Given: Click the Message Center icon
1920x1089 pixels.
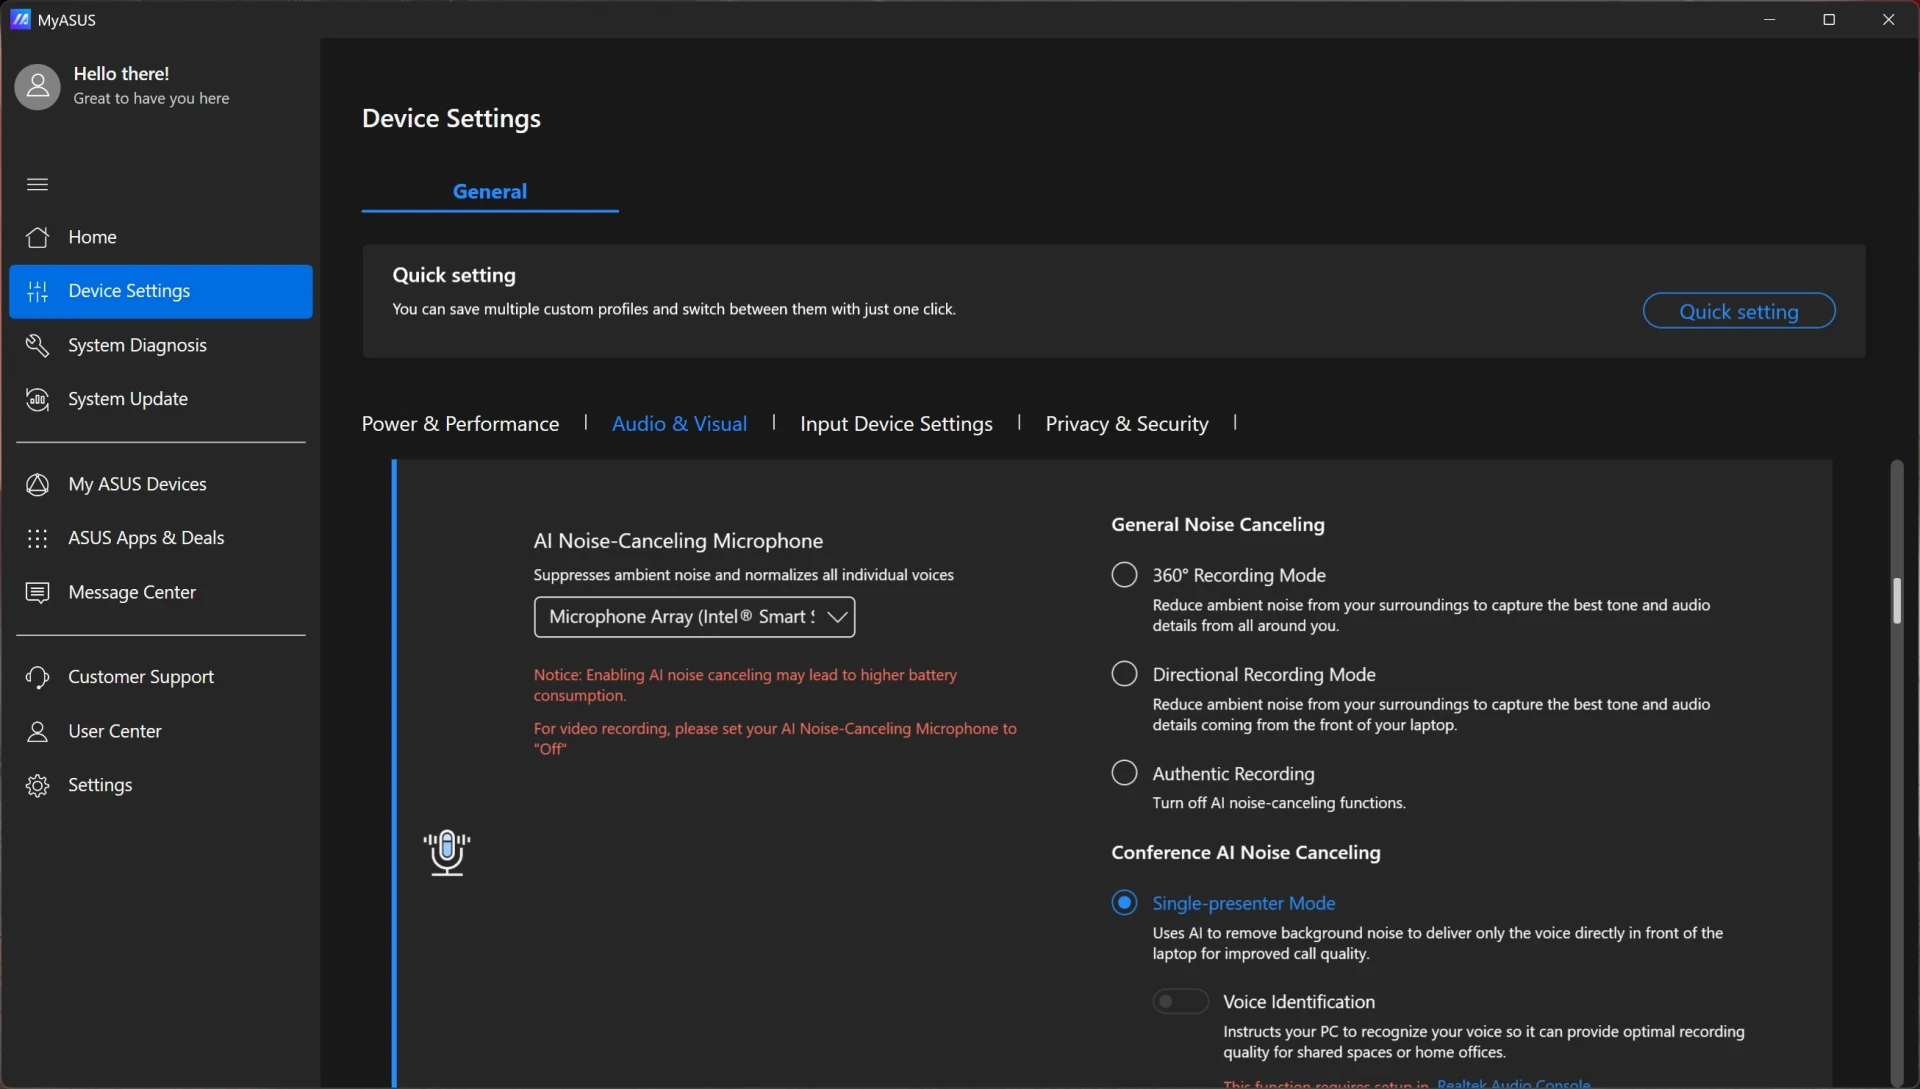Looking at the screenshot, I should tap(37, 592).
